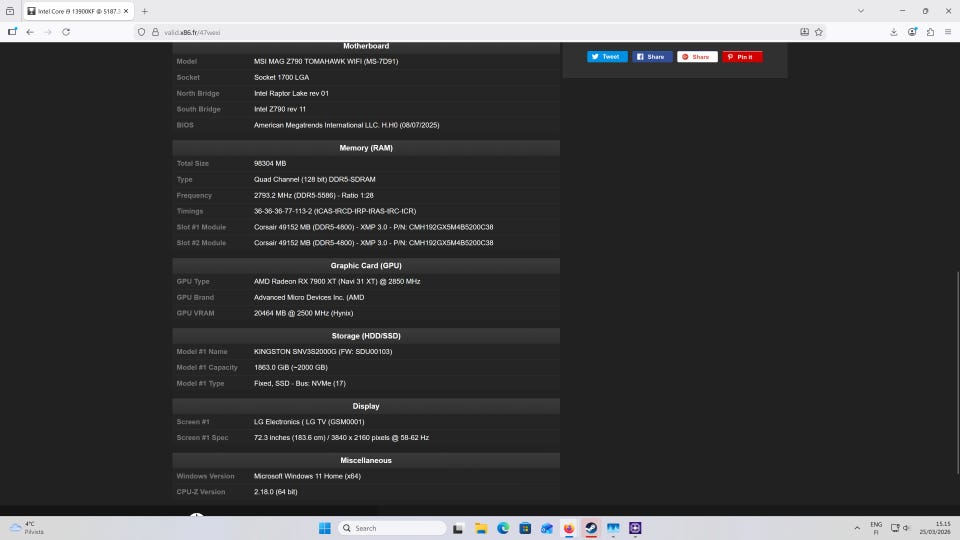Click Fixed, SSD - Bus: NVMe value
The width and height of the screenshot is (960, 540).
(300, 383)
